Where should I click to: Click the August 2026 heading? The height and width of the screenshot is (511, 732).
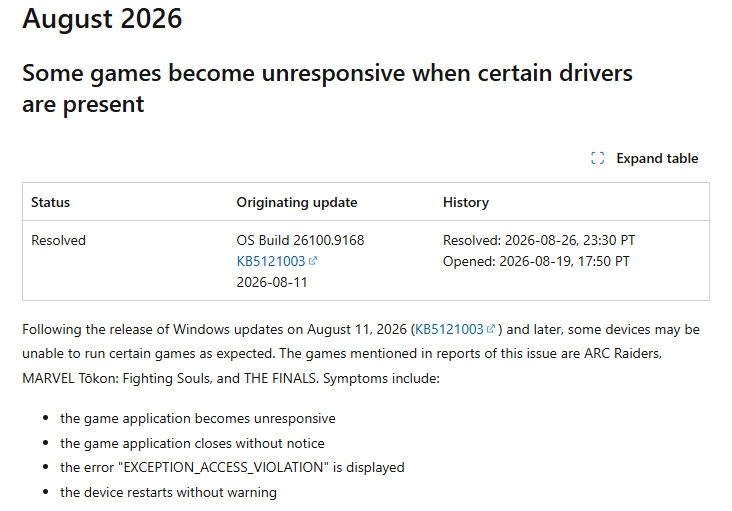click(102, 19)
